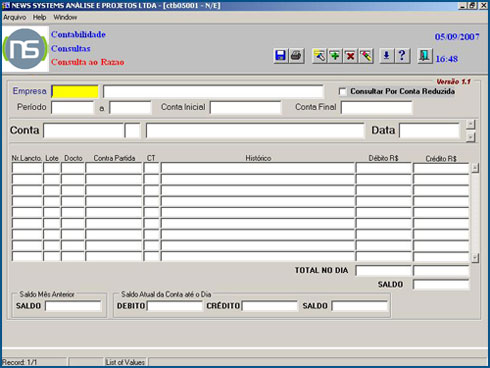490x368 pixels.
Task: Click List of Values in status bar
Action: click(125, 362)
